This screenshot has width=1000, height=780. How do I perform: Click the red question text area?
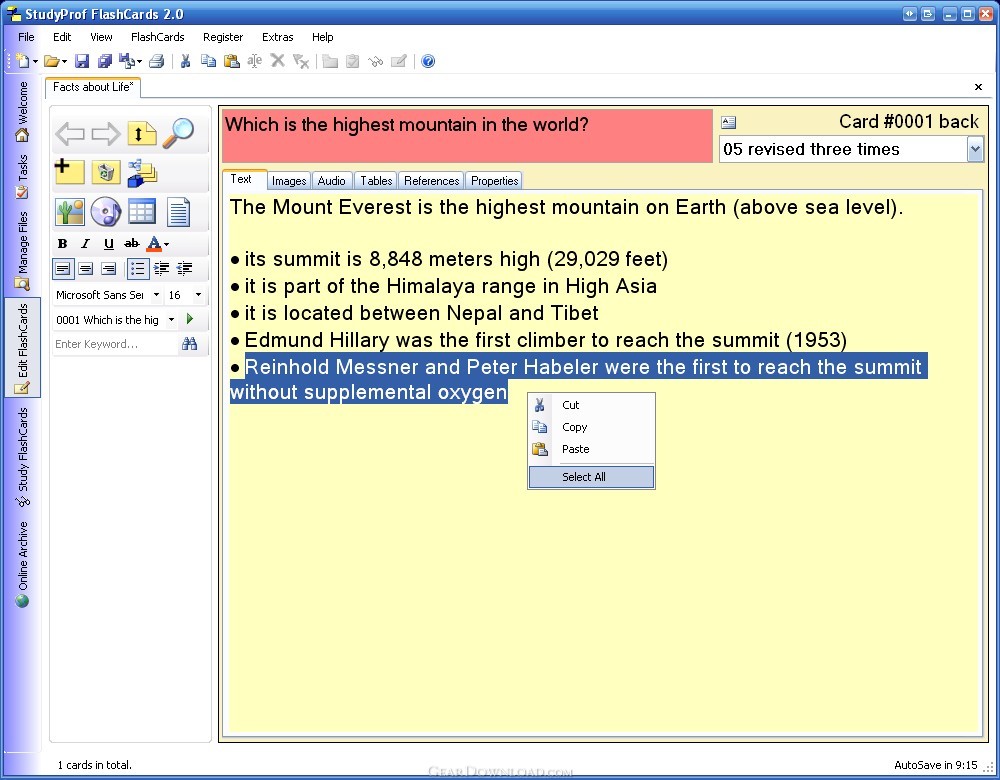(467, 136)
